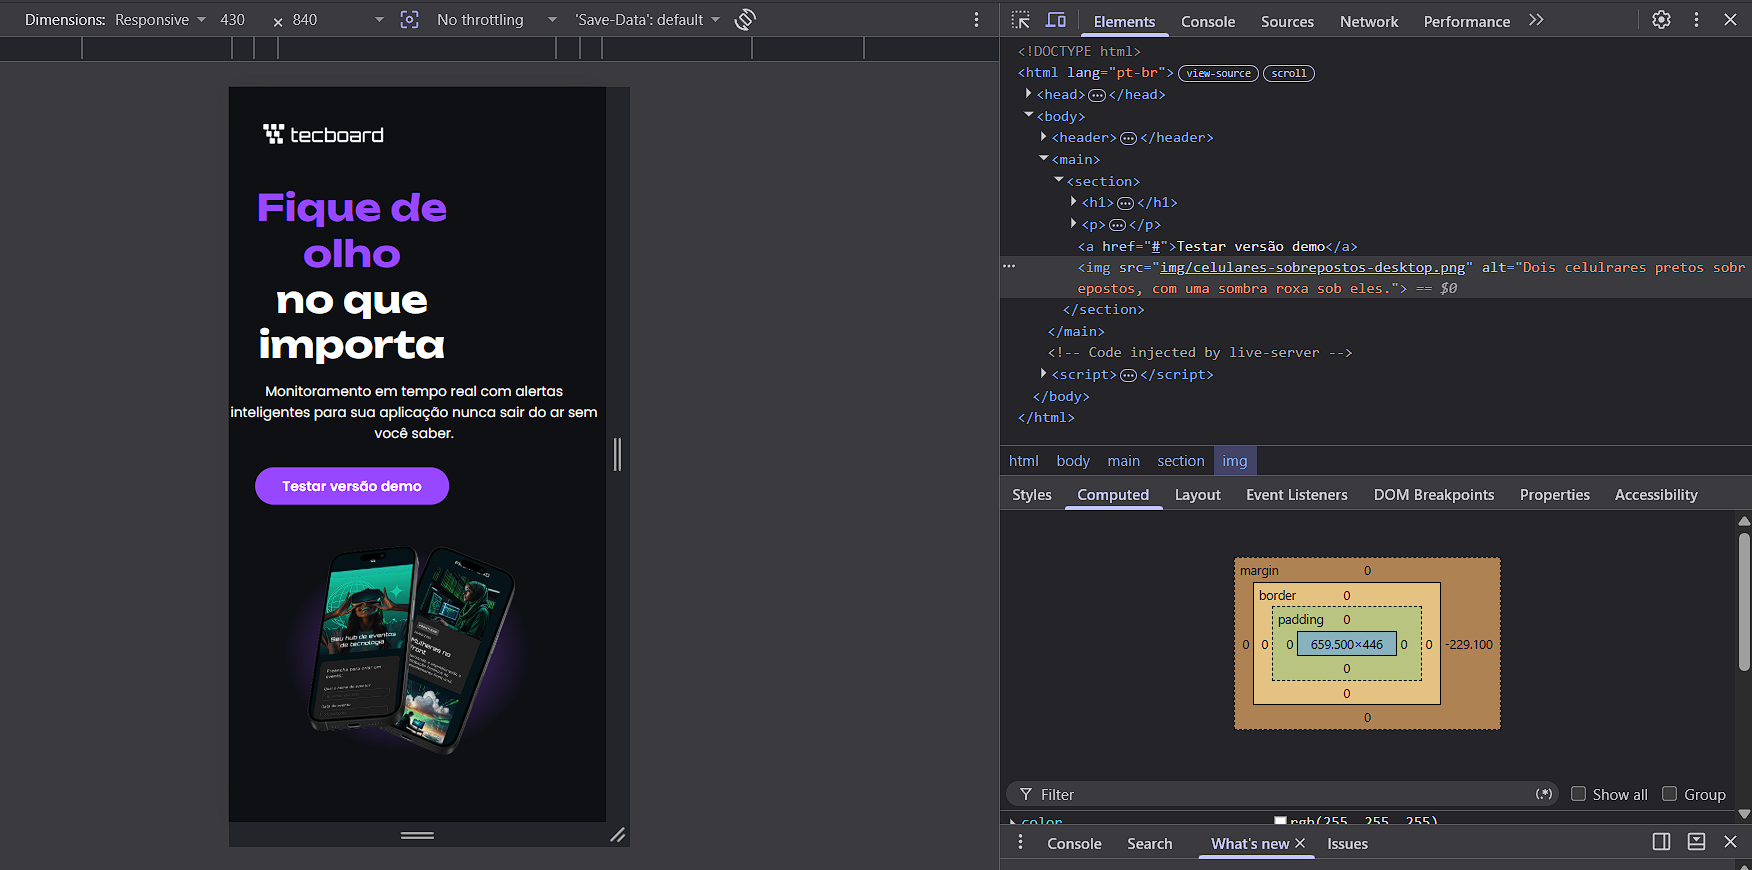The width and height of the screenshot is (1752, 870).
Task: Click the scroll badge on html element
Action: pos(1289,73)
